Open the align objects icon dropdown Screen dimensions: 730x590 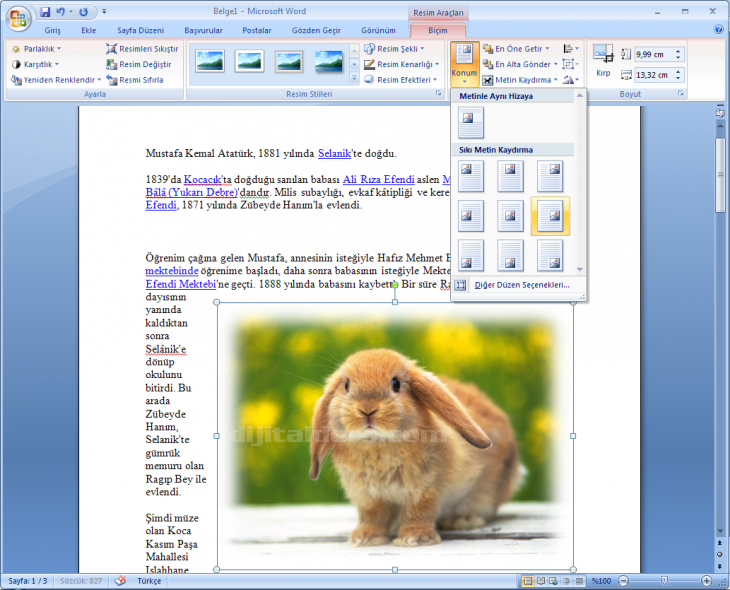tap(571, 49)
